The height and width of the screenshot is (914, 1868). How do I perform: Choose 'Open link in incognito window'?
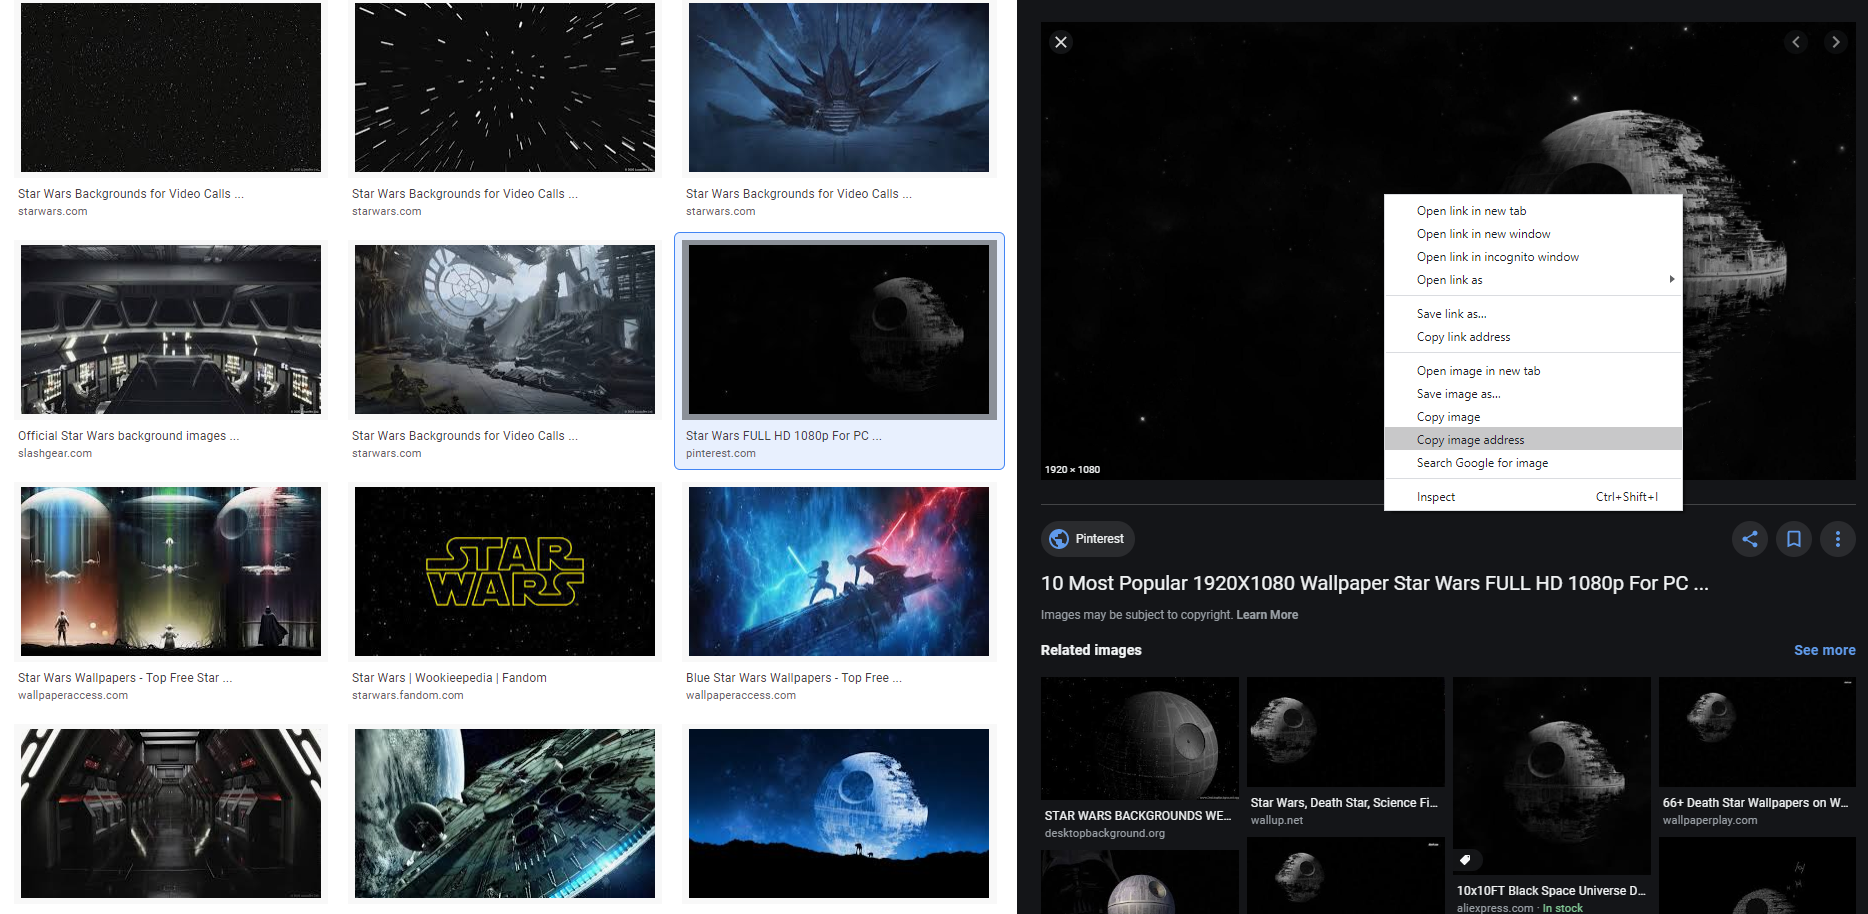click(x=1533, y=257)
